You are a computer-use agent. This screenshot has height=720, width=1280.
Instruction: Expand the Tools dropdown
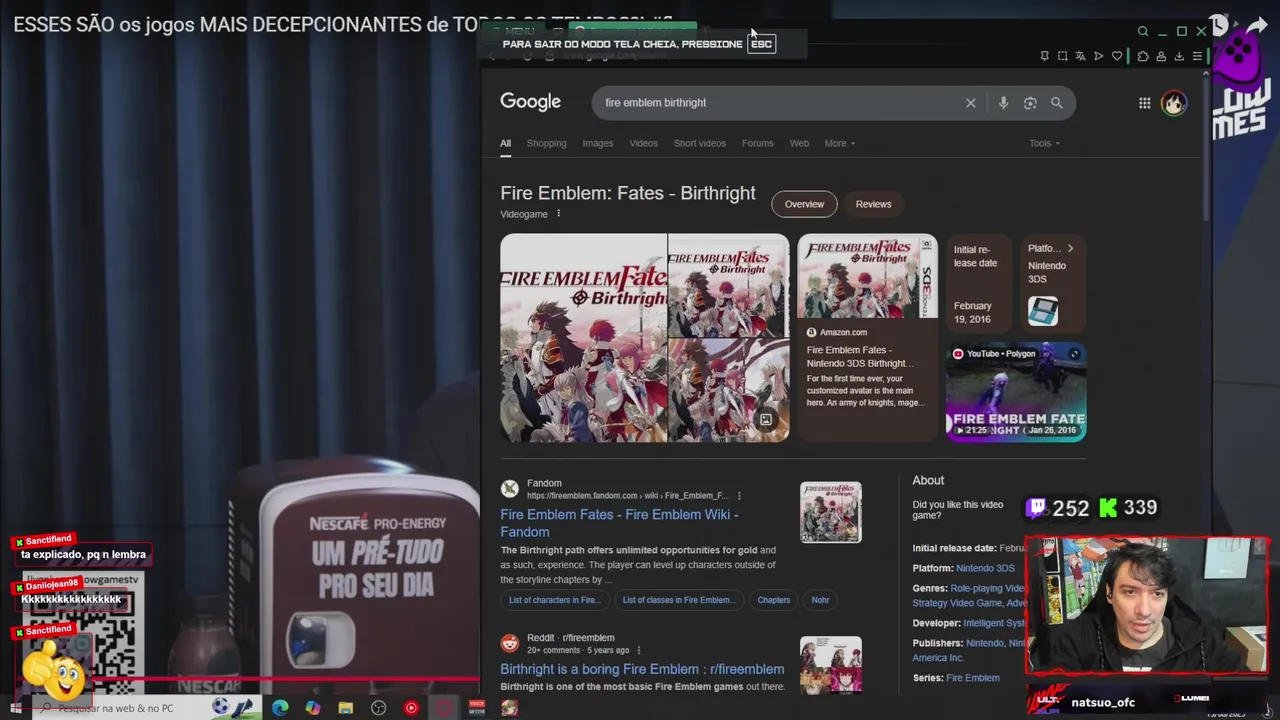coord(1044,143)
